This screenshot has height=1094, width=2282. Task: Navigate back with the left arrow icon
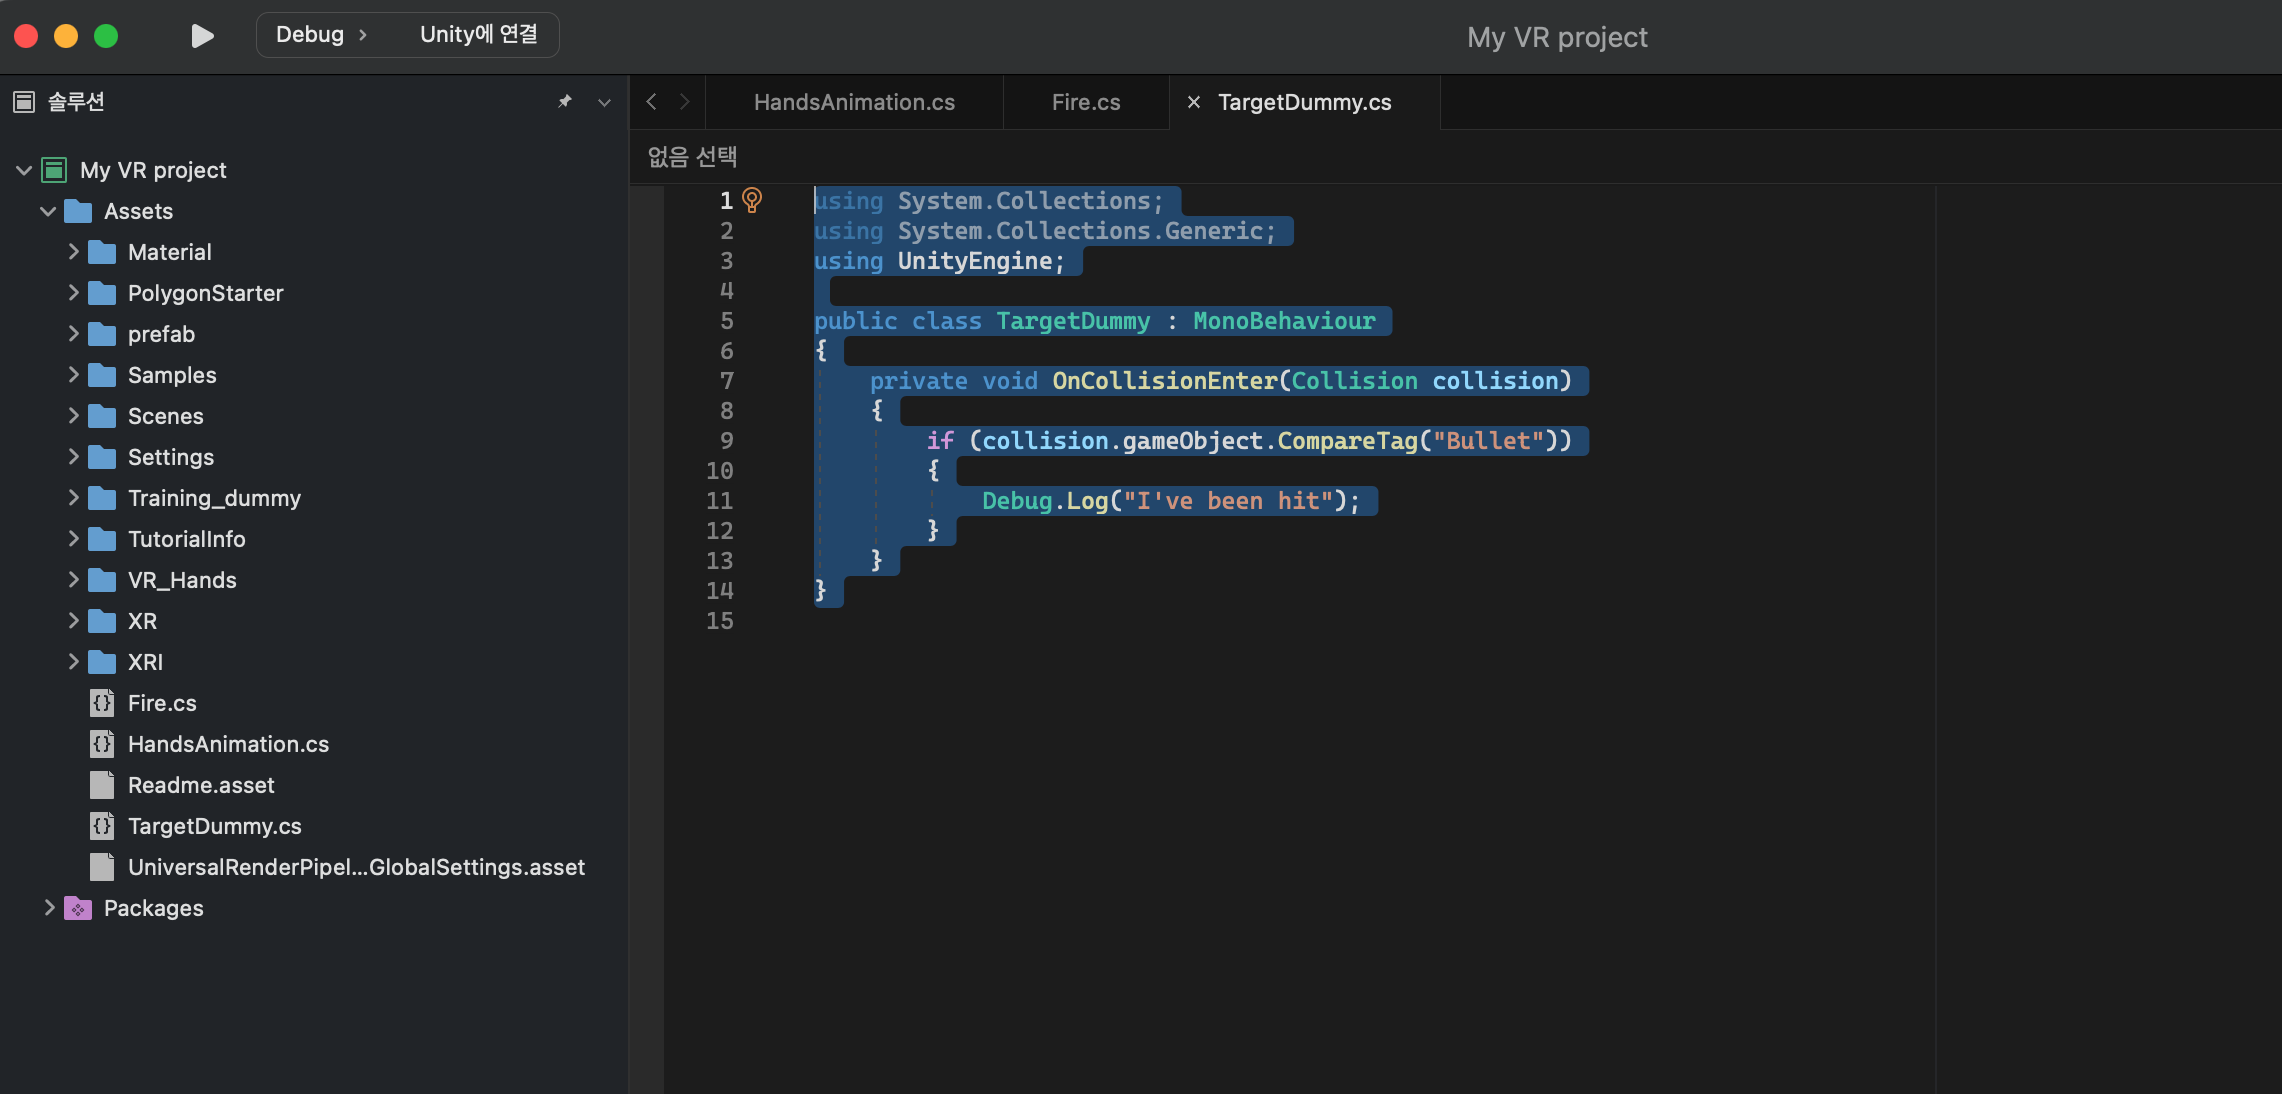tap(652, 102)
